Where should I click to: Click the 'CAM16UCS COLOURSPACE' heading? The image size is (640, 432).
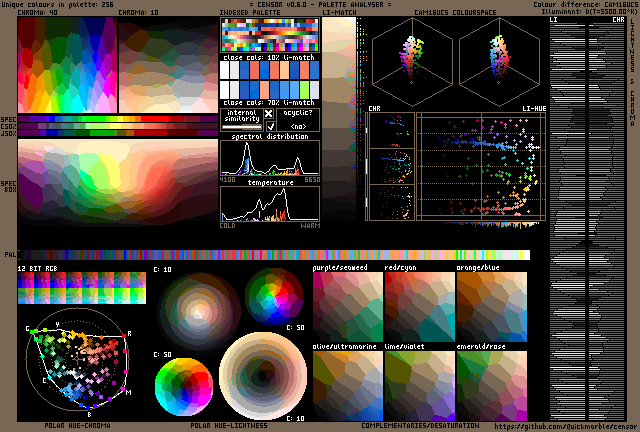(x=455, y=13)
